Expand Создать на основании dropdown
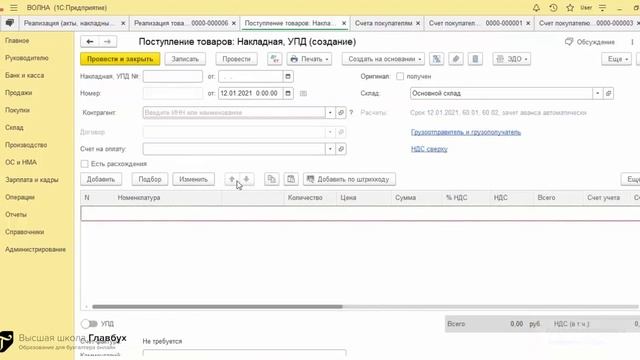 (383, 59)
